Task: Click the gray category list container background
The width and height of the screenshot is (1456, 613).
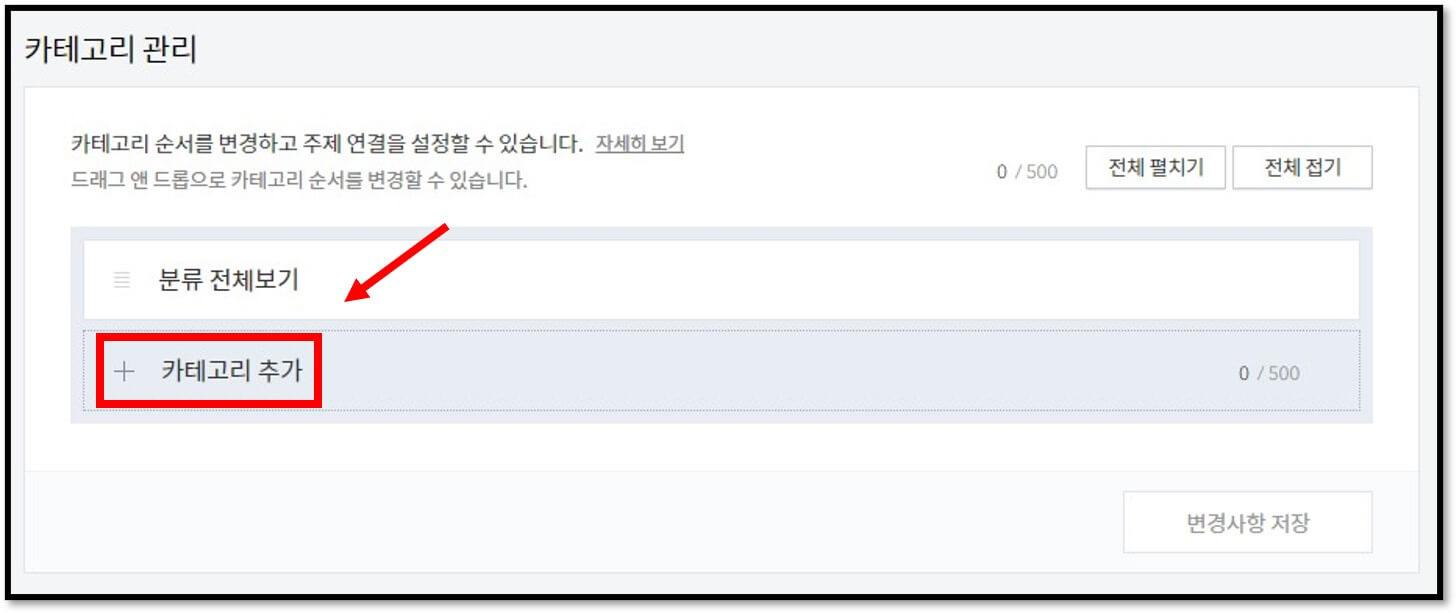Action: pos(721,416)
